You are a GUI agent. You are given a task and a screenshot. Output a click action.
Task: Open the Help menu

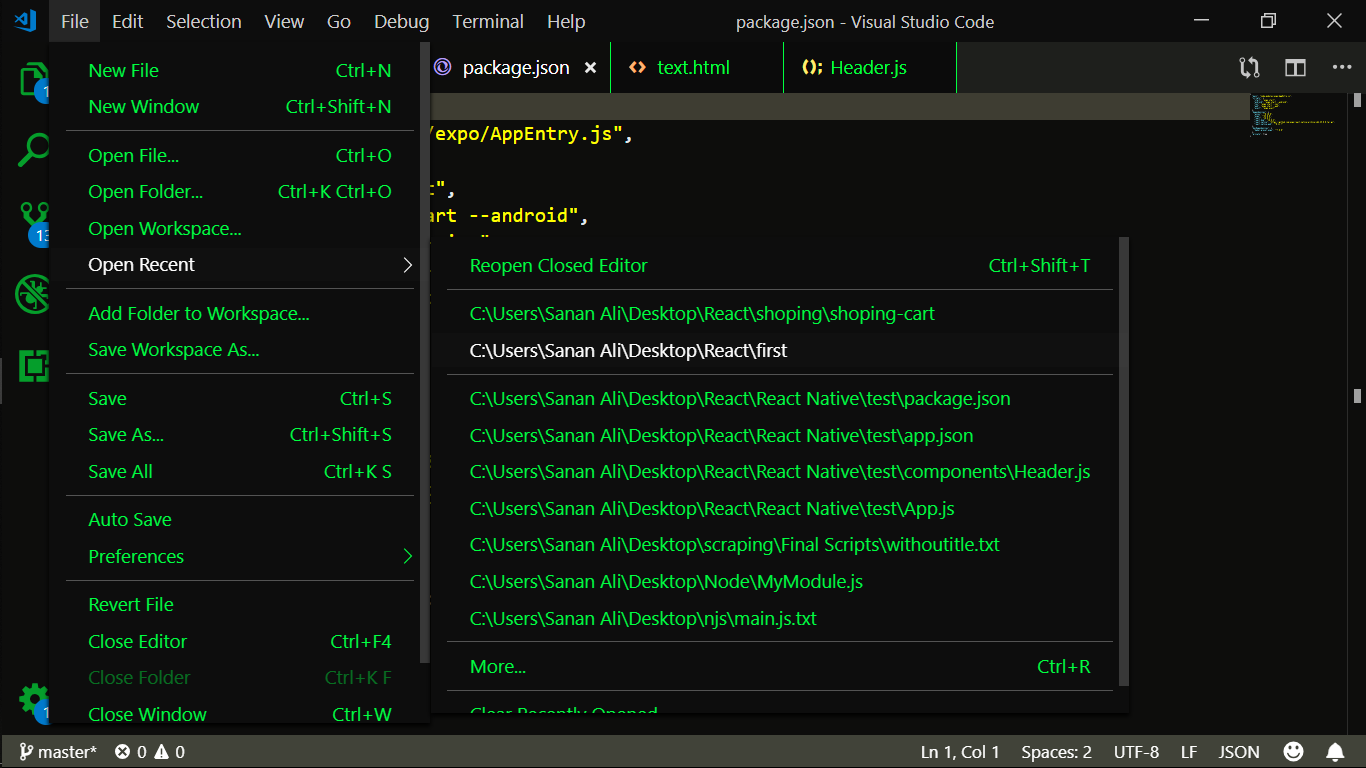coord(566,21)
